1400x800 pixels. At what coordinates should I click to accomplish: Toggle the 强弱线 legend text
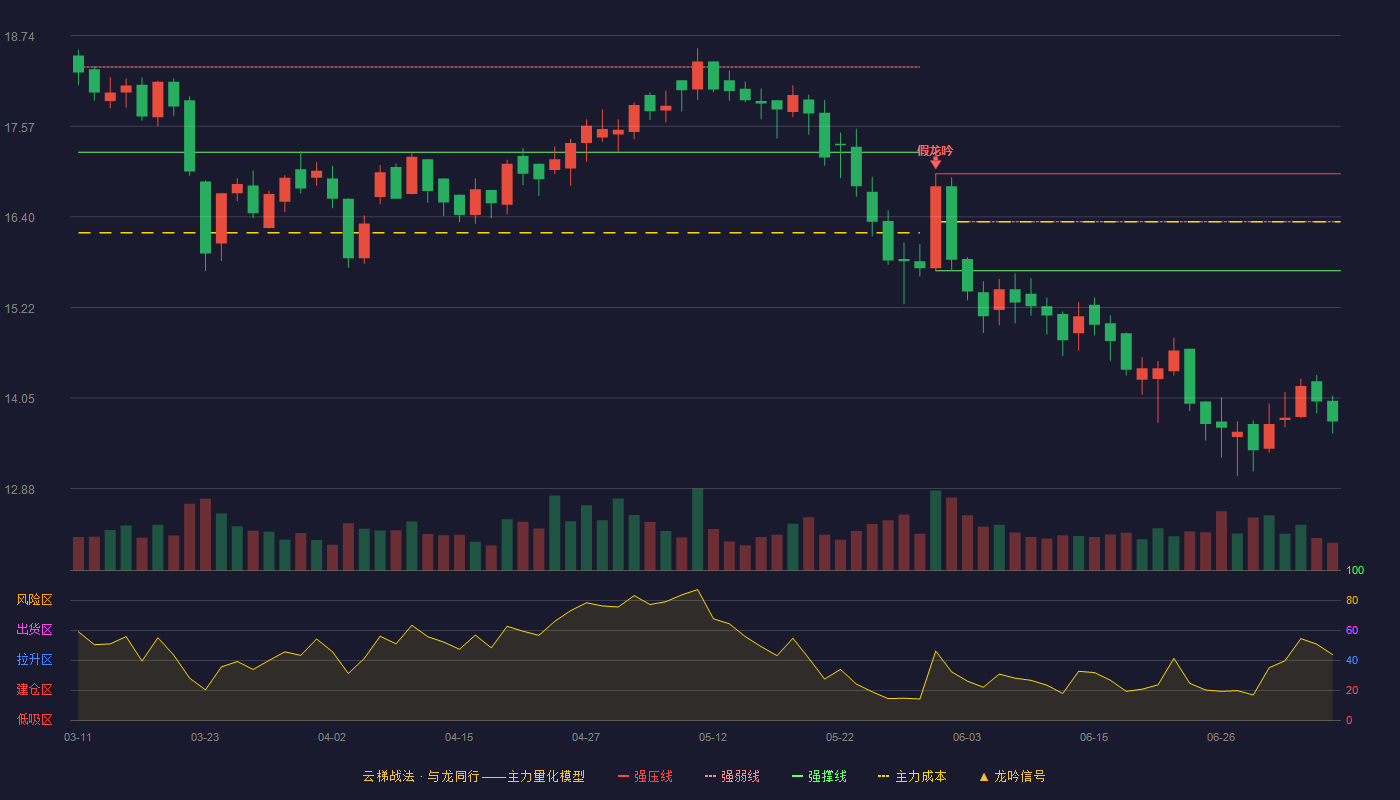(740, 776)
